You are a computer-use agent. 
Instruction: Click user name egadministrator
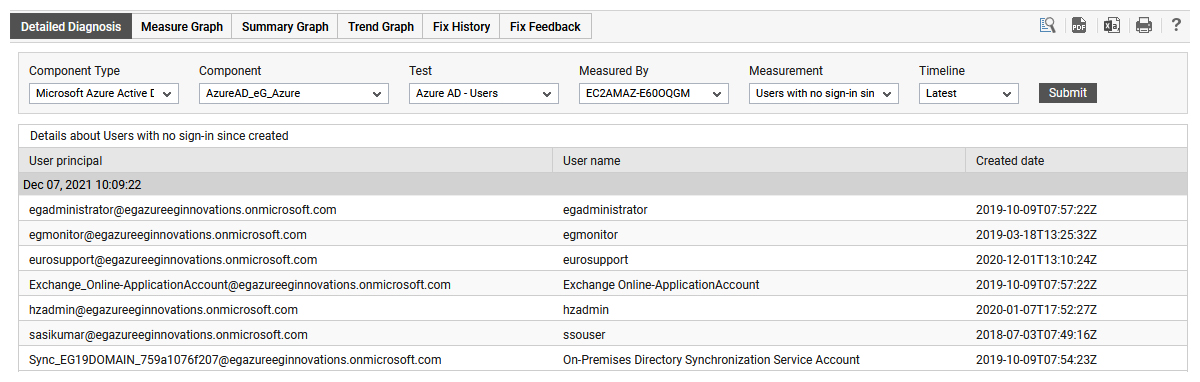[605, 210]
